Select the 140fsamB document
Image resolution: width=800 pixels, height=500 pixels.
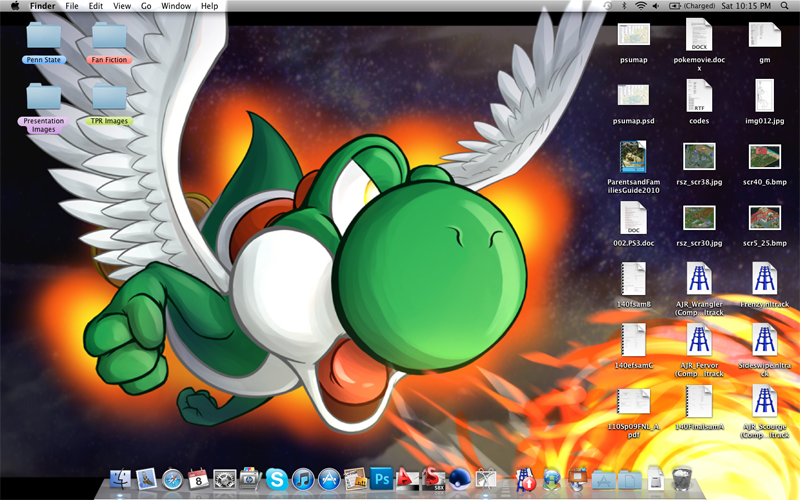point(634,285)
